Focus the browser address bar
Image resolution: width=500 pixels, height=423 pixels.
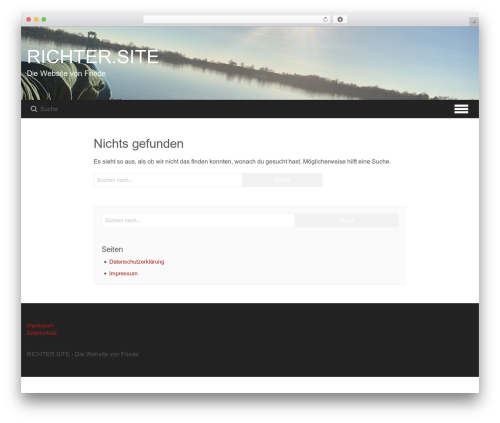click(x=237, y=19)
